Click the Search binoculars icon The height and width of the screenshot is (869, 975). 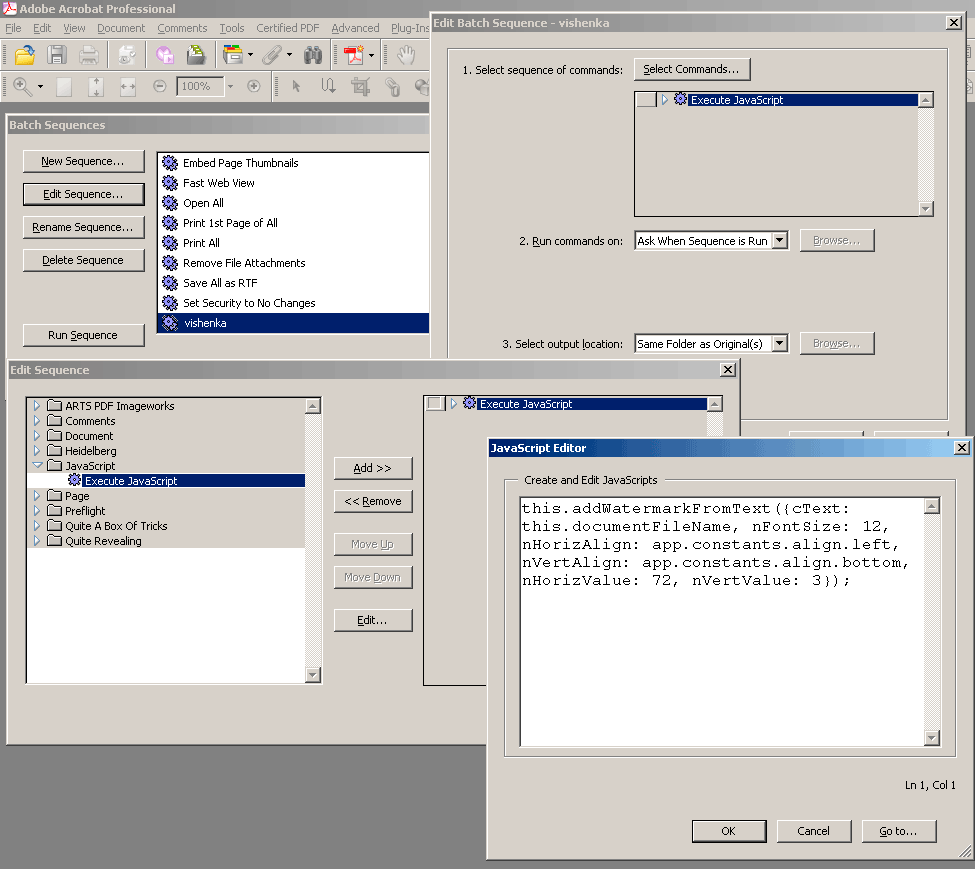313,55
